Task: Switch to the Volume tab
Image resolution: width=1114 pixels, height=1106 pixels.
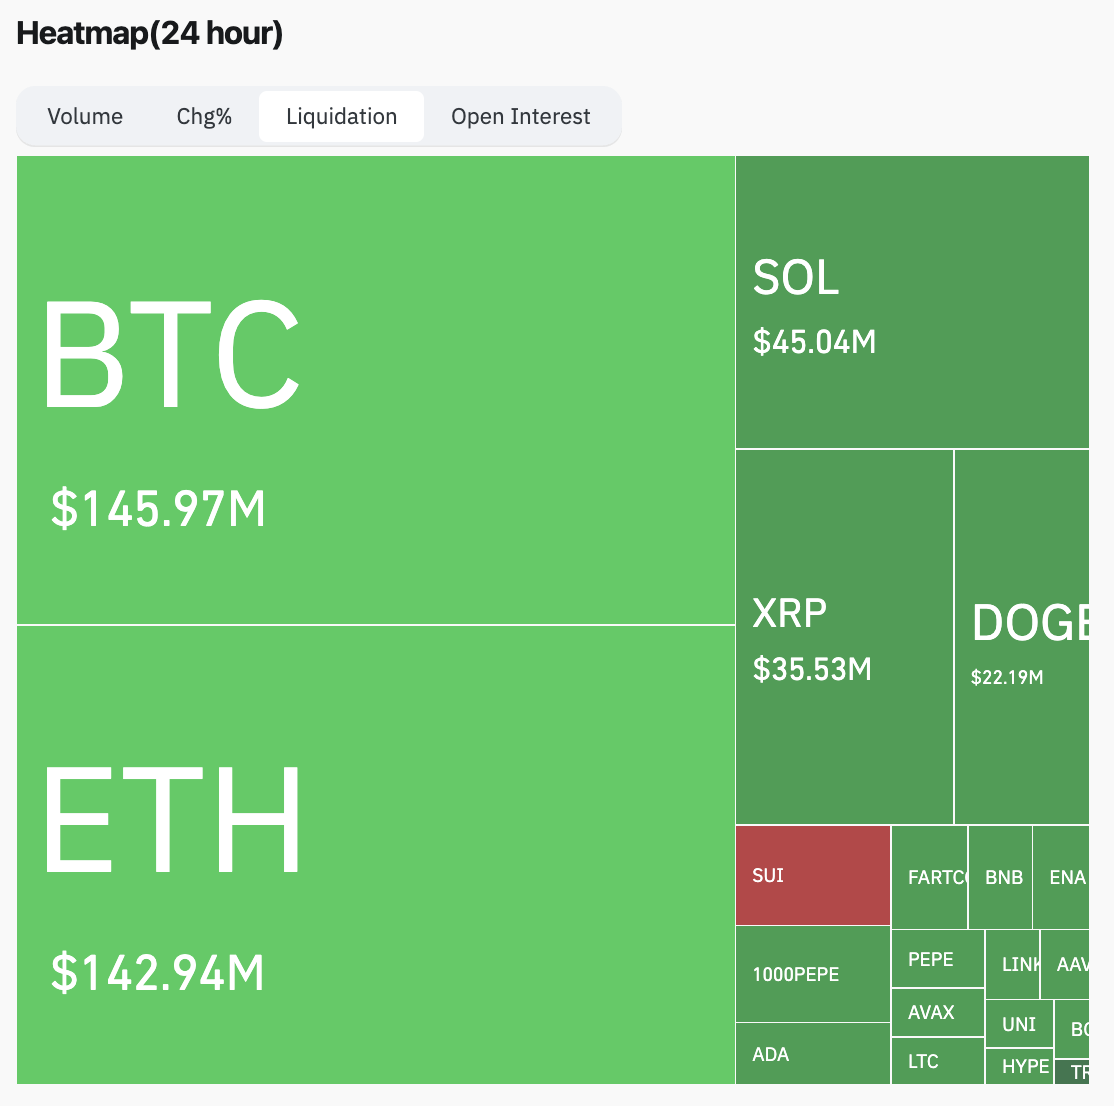Action: 85,117
